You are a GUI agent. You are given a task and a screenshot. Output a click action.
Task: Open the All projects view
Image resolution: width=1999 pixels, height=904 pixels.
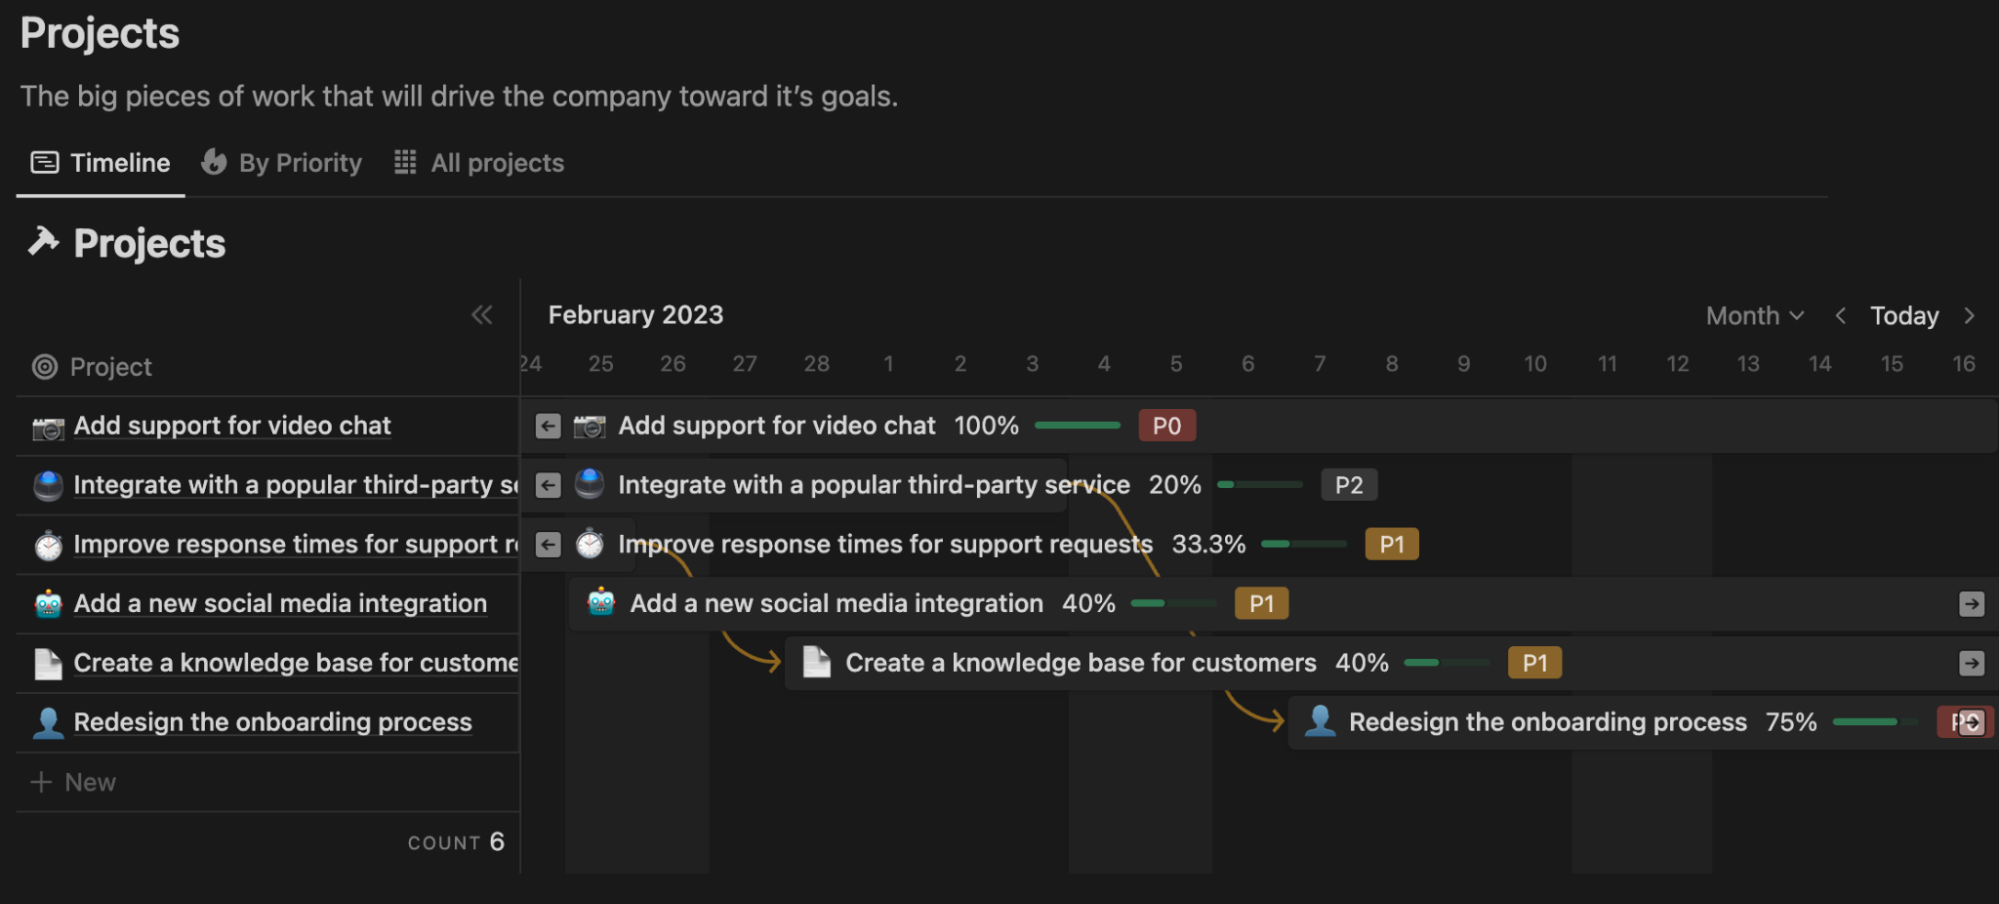point(479,162)
